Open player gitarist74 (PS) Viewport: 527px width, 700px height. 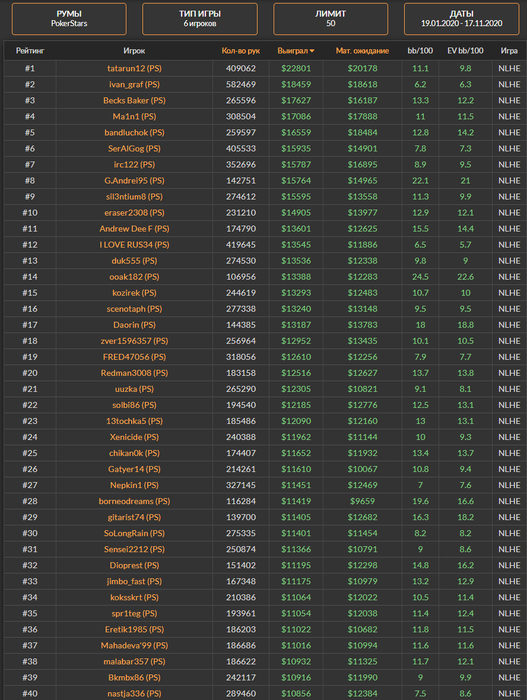coord(134,518)
